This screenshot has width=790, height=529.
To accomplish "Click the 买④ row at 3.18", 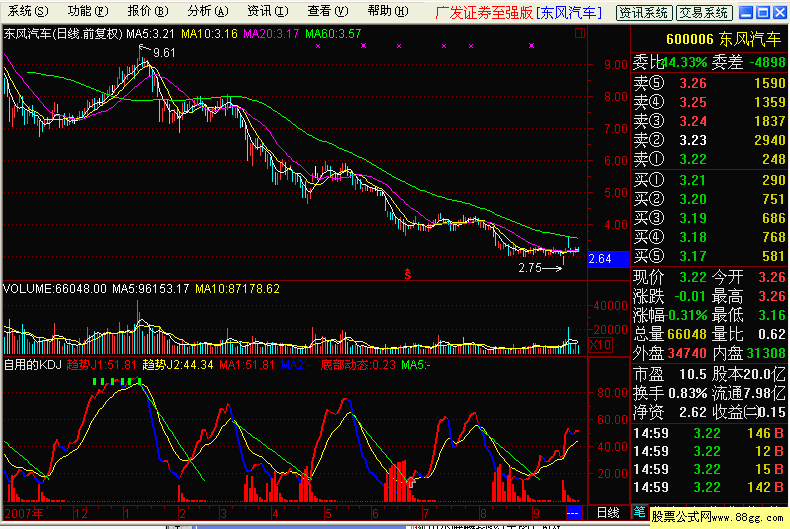I will 709,237.
